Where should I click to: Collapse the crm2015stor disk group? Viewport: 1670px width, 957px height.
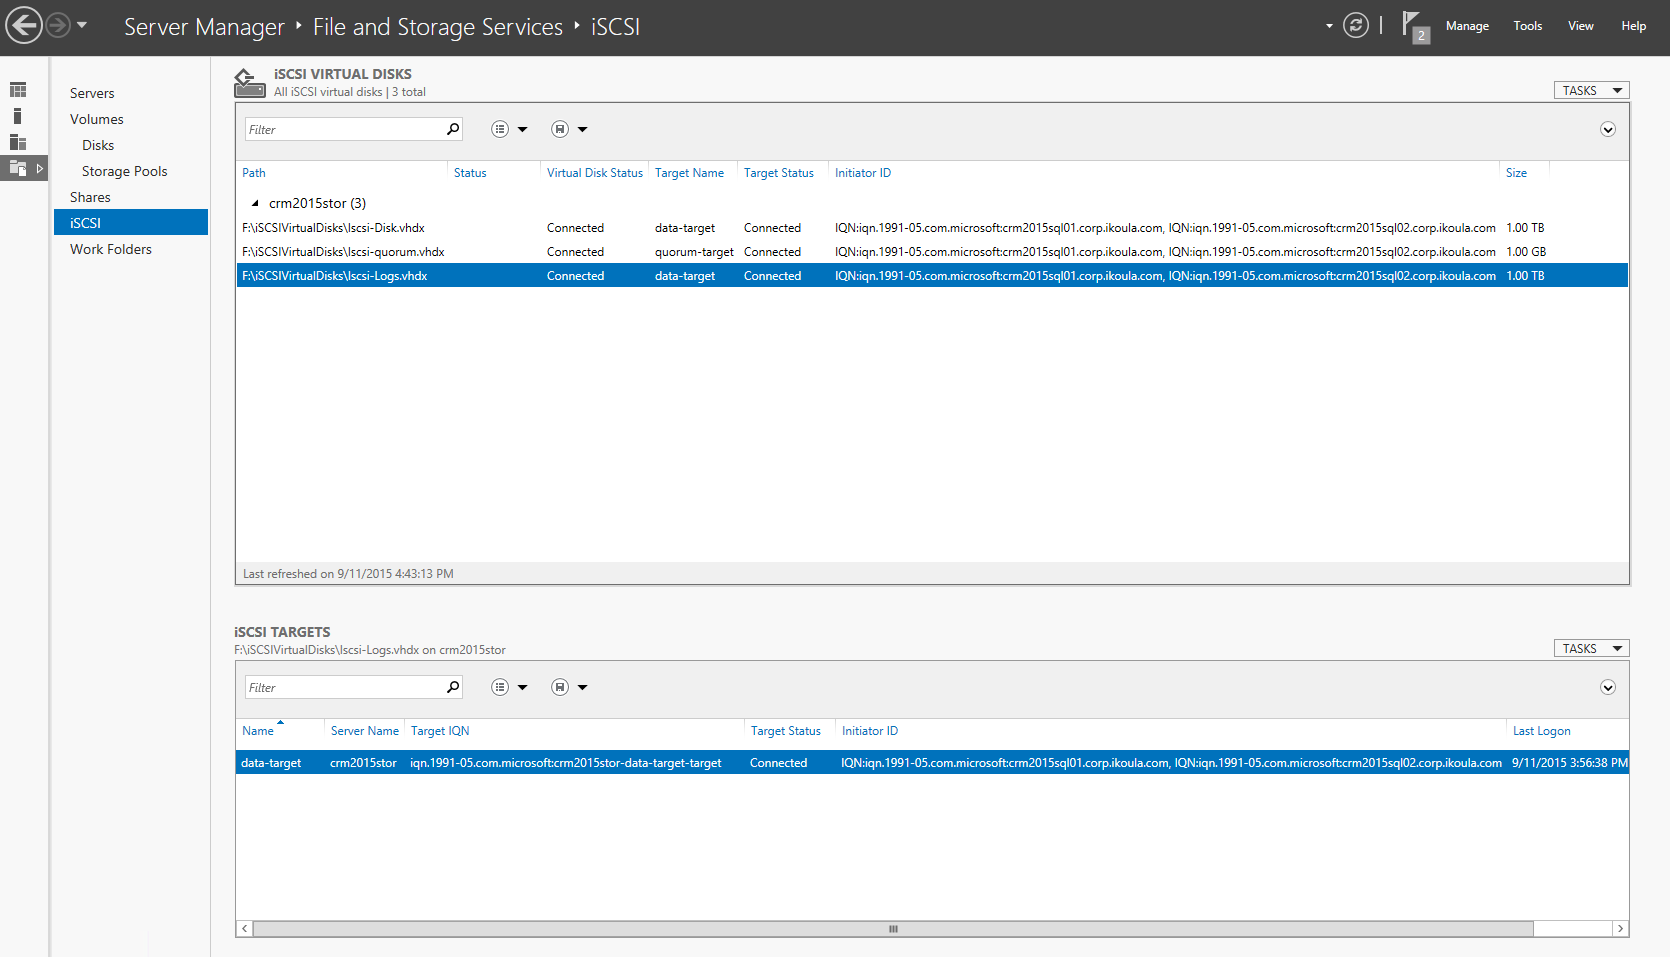257,203
